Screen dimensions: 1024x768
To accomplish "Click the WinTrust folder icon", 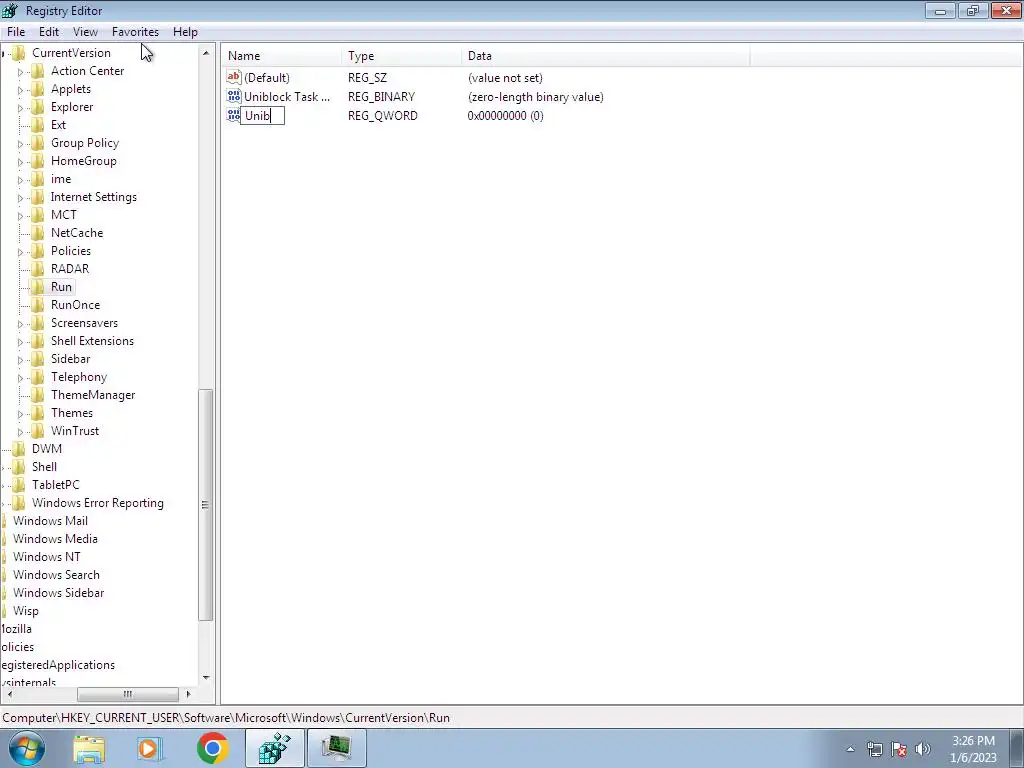I will pyautogui.click(x=38, y=430).
